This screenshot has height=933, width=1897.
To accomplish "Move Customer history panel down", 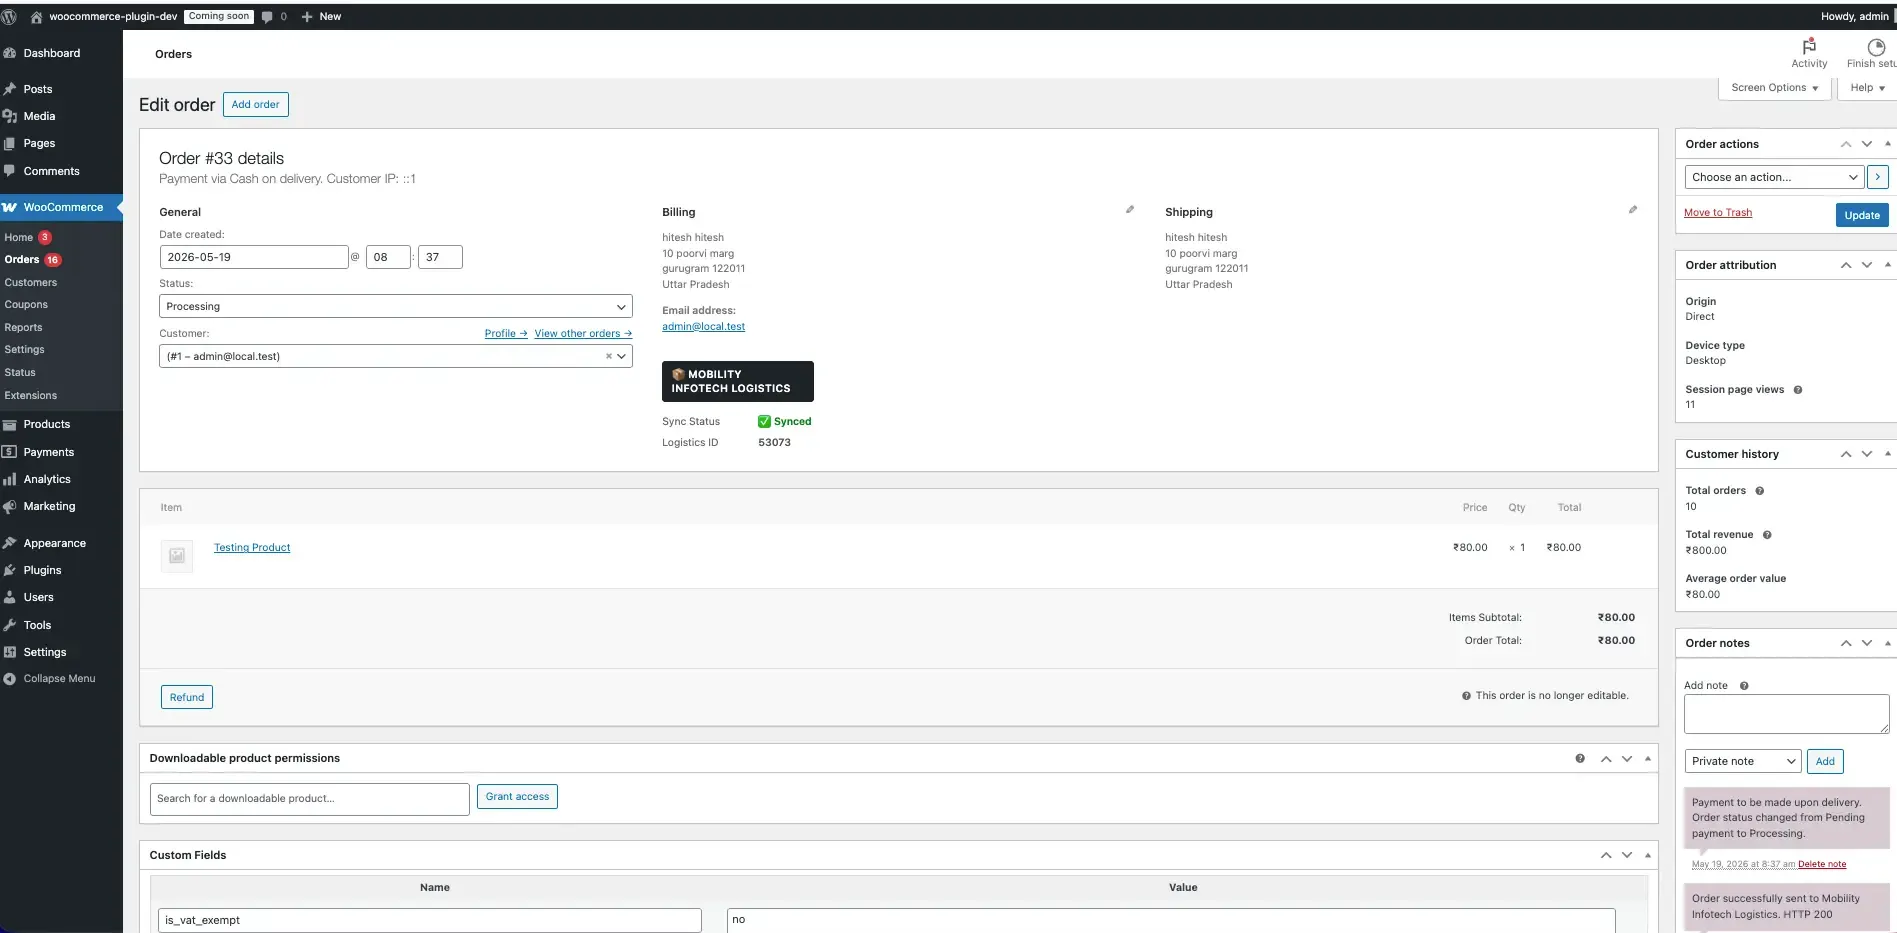I will click(x=1867, y=454).
